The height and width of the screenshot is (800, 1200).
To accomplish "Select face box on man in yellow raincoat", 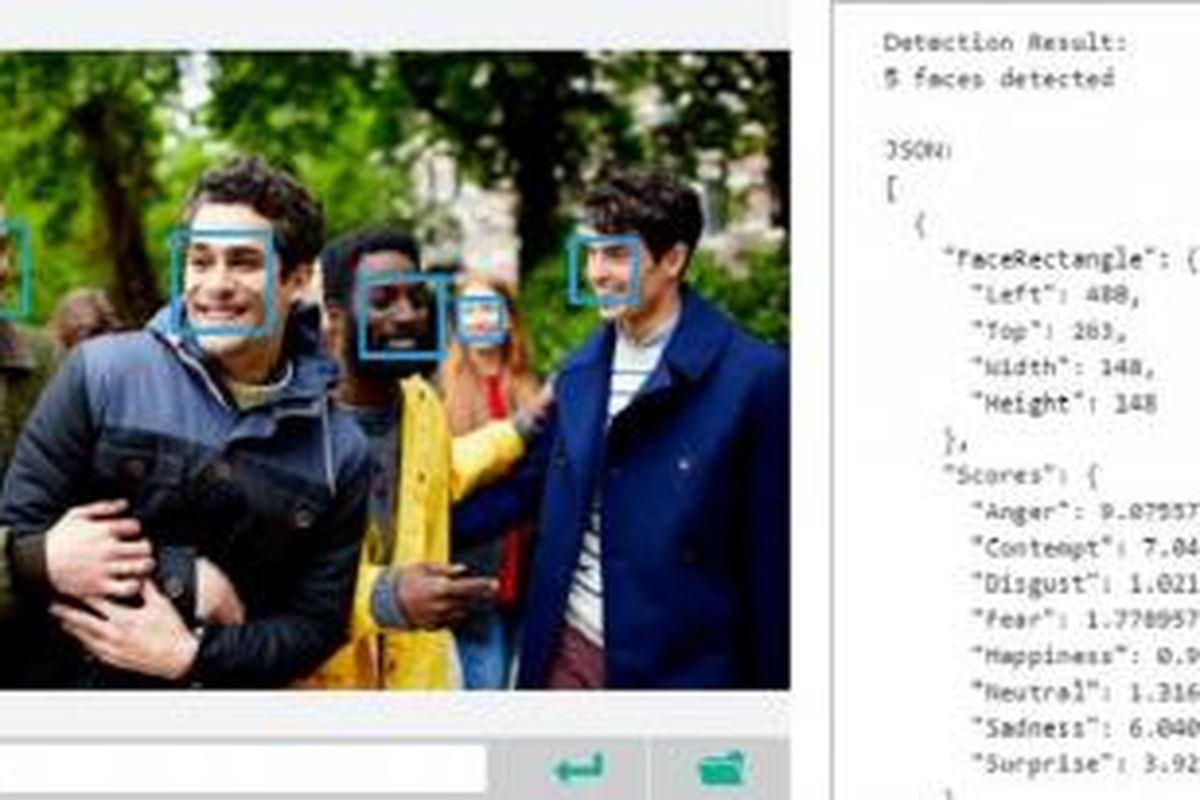I will tap(402, 316).
